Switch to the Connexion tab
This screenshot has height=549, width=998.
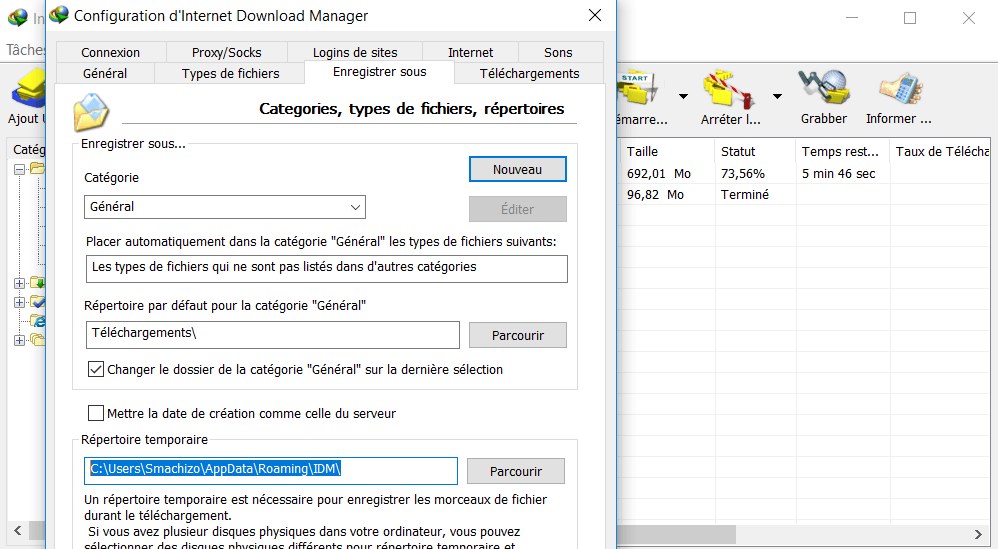(x=111, y=52)
